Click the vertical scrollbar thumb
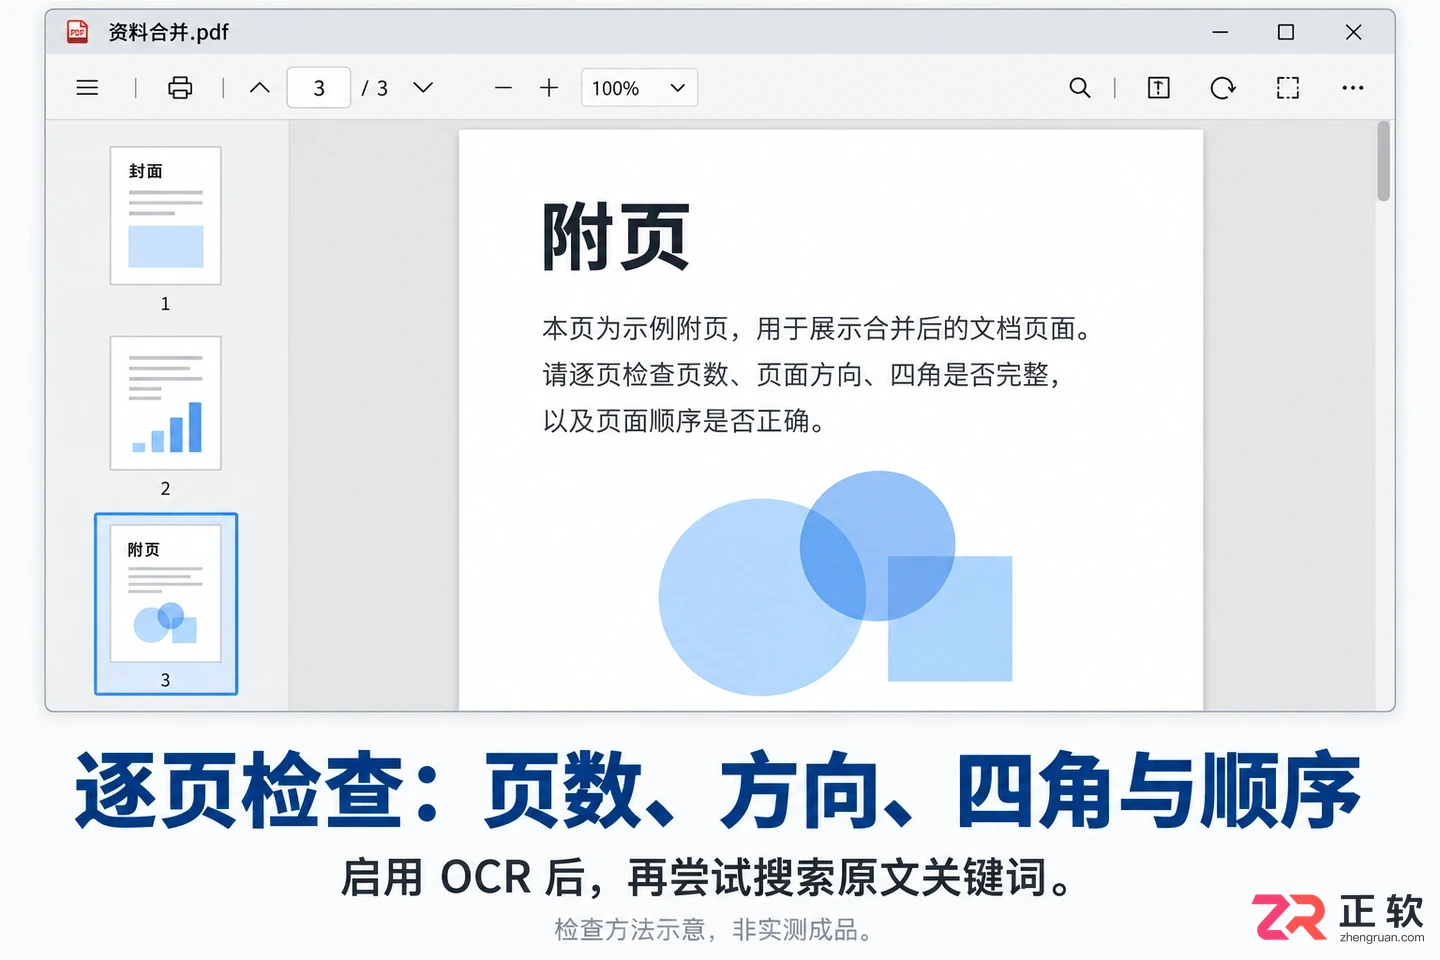The image size is (1440, 960). 1384,162
